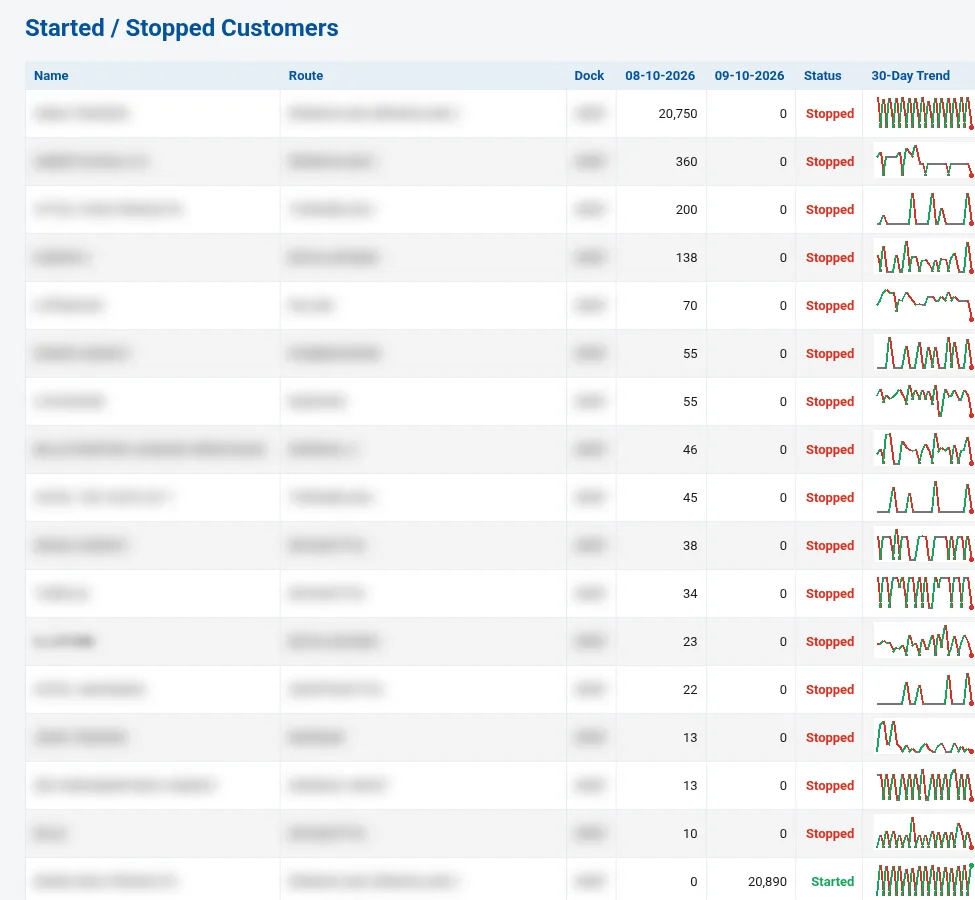Click the Started / Stopped Customers heading
Image resolution: width=975 pixels, height=900 pixels.
click(x=182, y=28)
